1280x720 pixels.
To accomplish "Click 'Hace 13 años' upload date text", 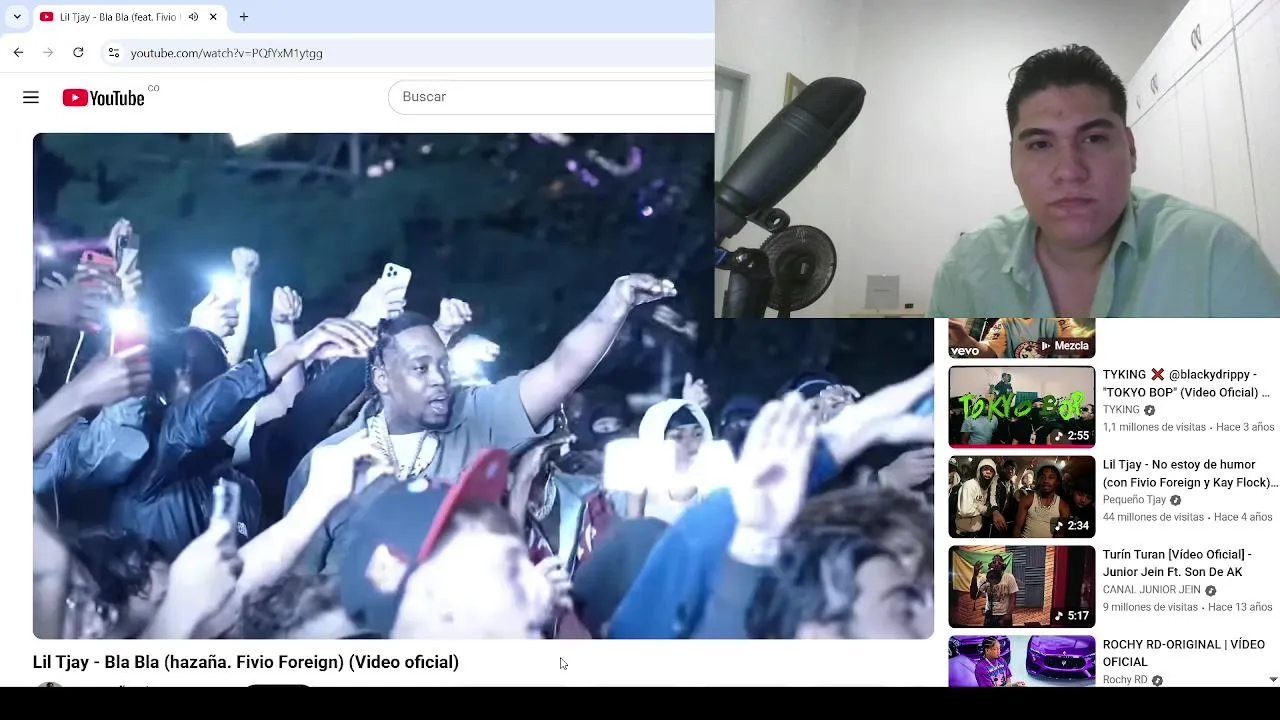I will (x=1240, y=607).
